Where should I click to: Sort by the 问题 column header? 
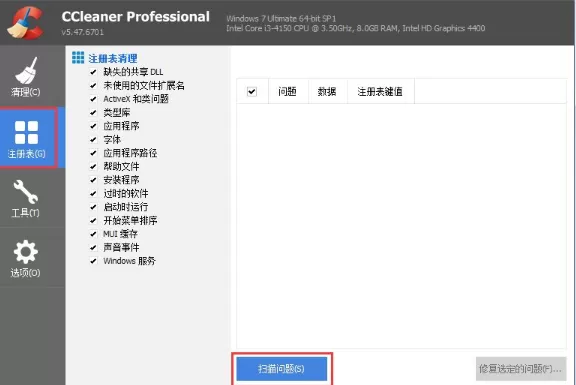pyautogui.click(x=288, y=91)
